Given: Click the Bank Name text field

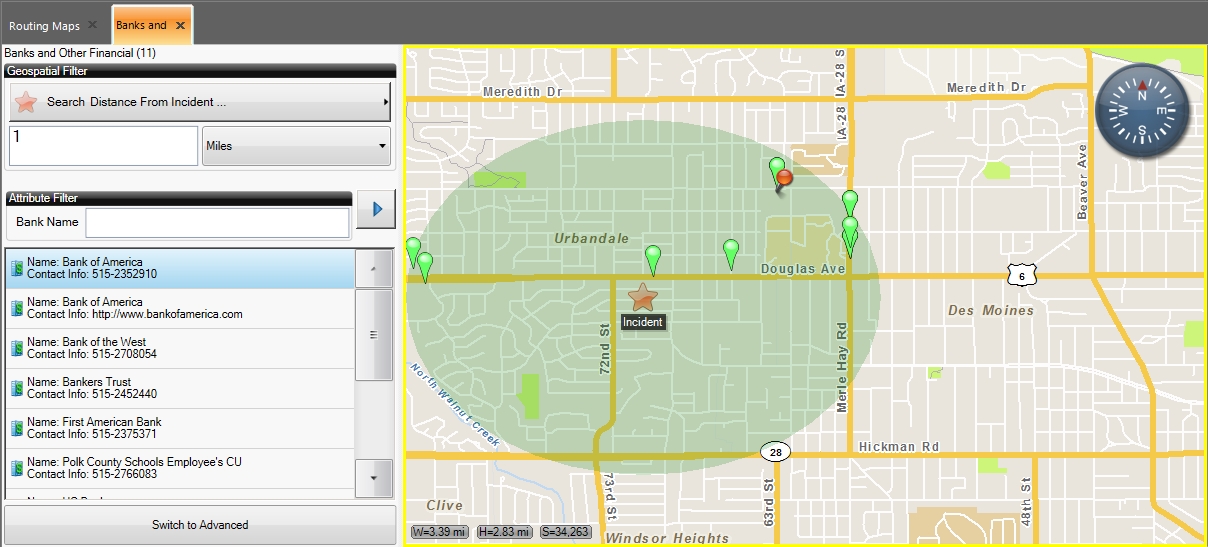Looking at the screenshot, I should (x=217, y=222).
